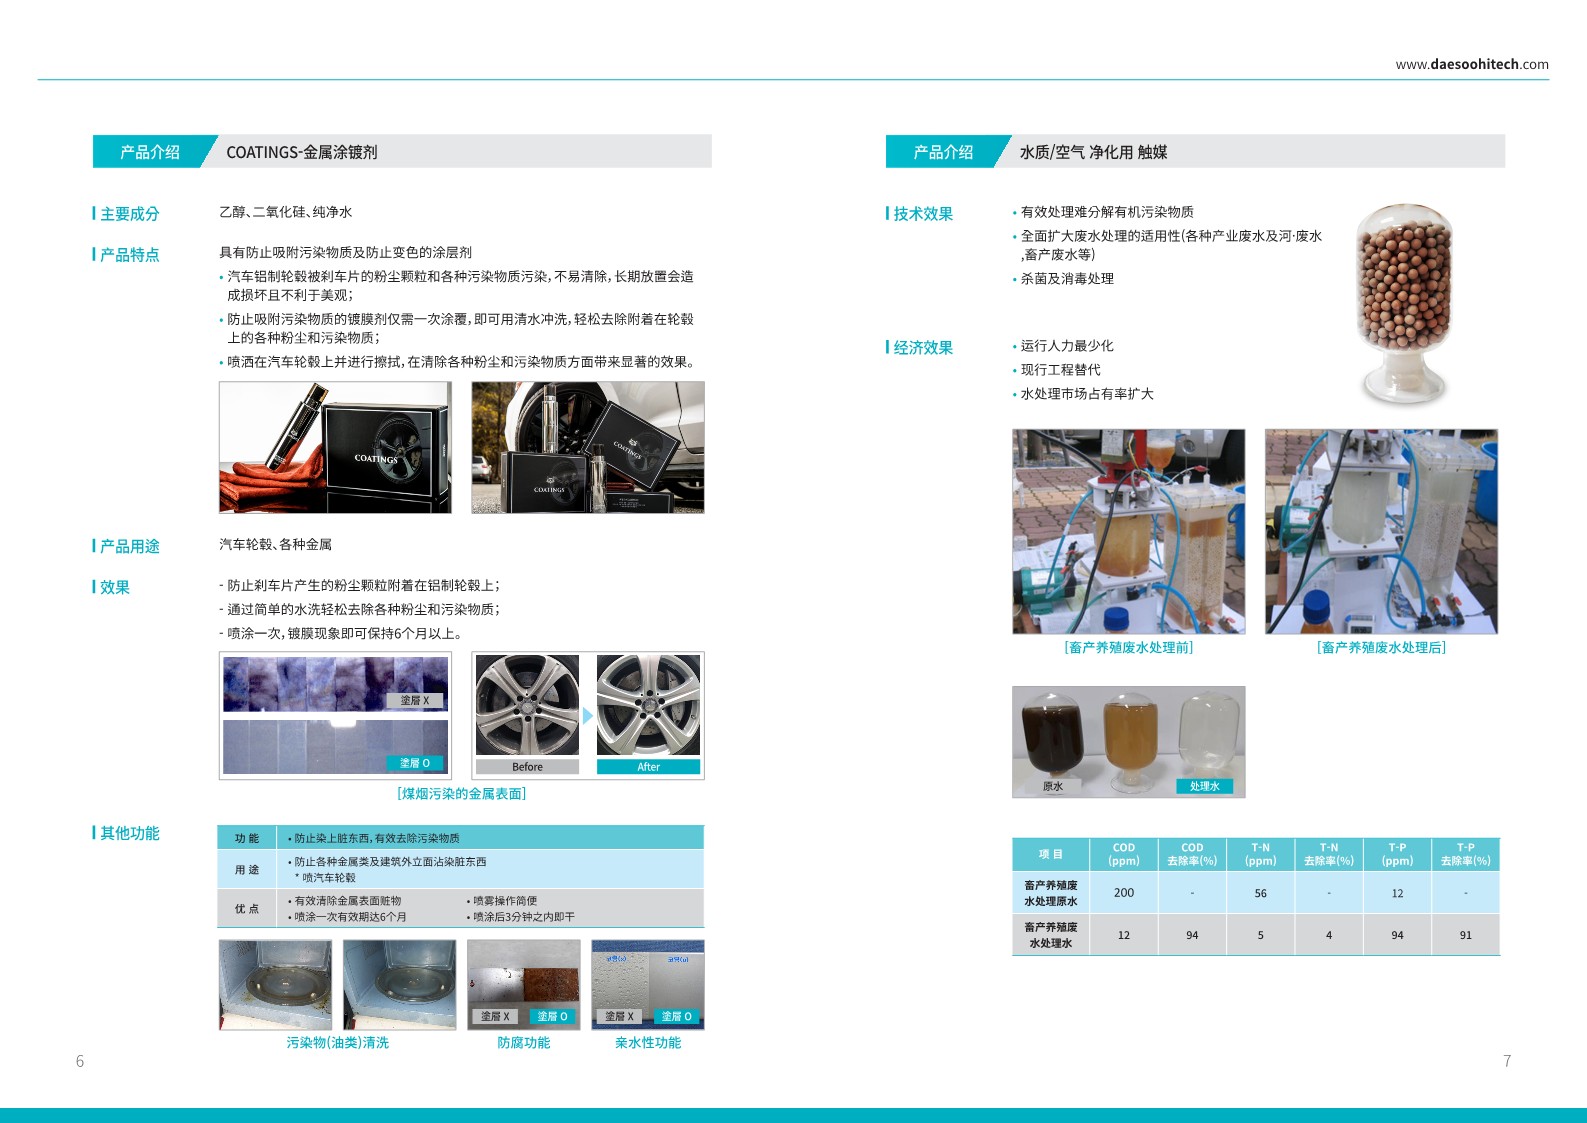Select the caption [煤烟污染的金属表面]
The width and height of the screenshot is (1587, 1123).
(x=462, y=793)
